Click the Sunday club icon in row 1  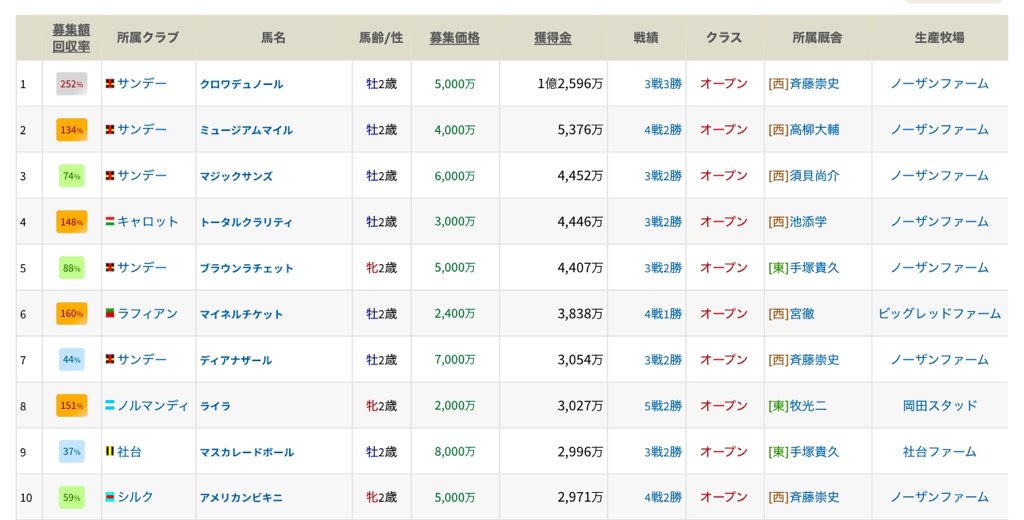[110, 84]
